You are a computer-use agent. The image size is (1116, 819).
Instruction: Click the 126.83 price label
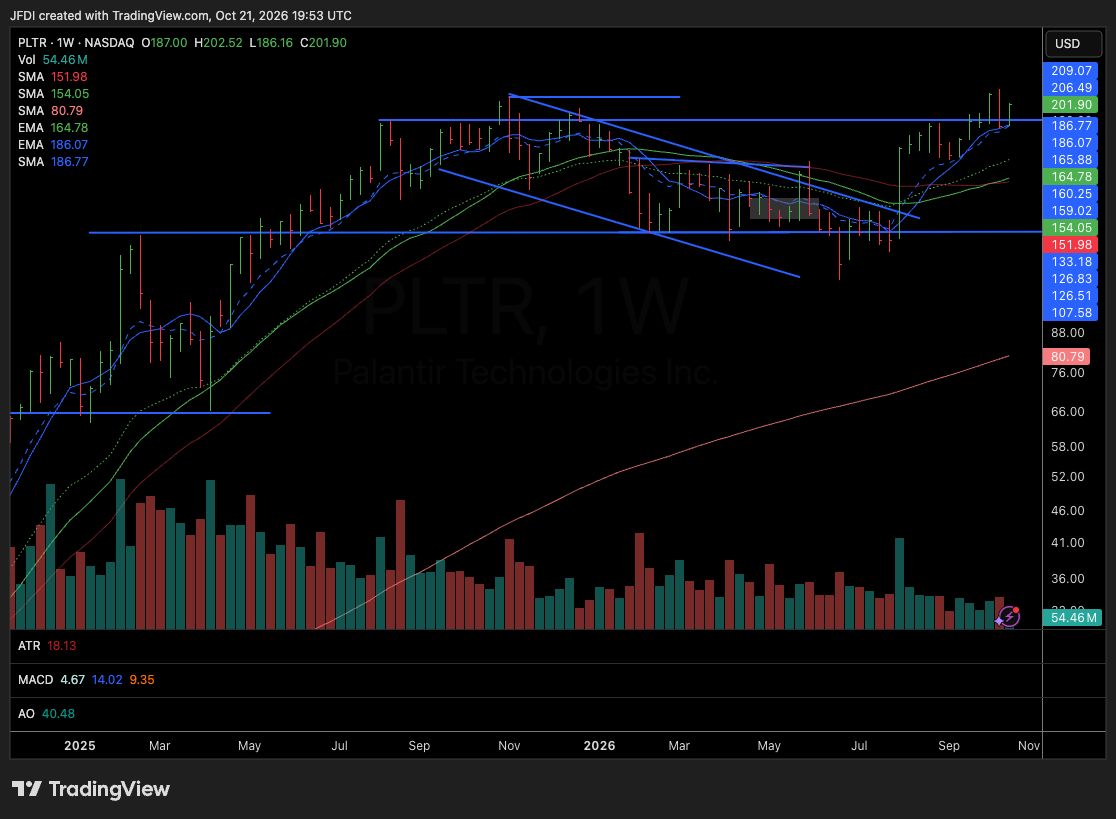pos(1070,279)
